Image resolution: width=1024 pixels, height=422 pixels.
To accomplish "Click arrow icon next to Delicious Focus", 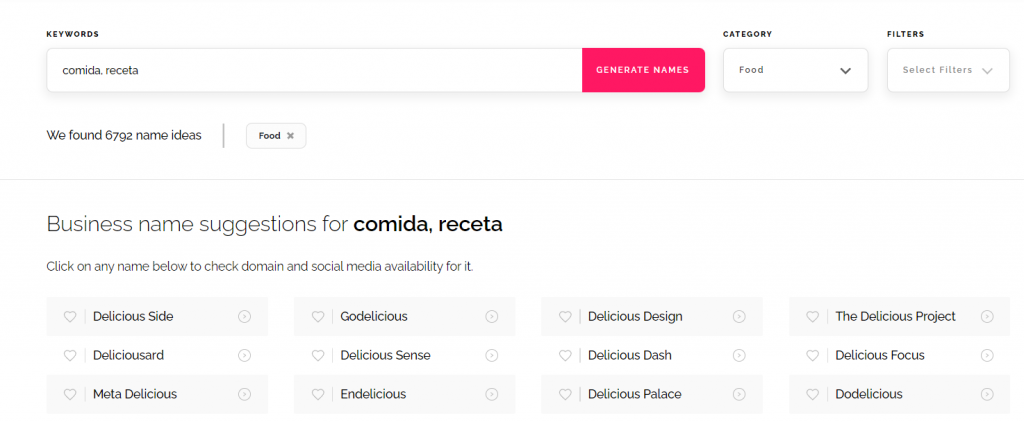I will [987, 355].
